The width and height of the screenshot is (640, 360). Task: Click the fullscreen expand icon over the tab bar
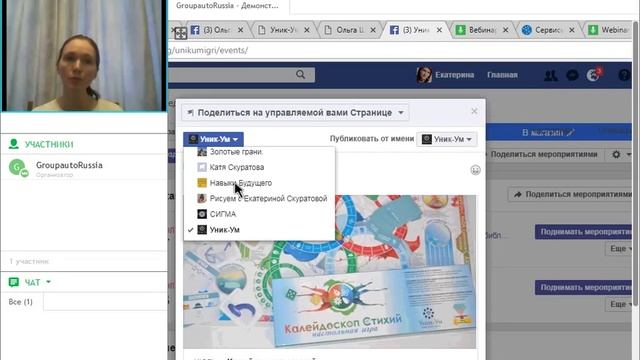tap(180, 33)
